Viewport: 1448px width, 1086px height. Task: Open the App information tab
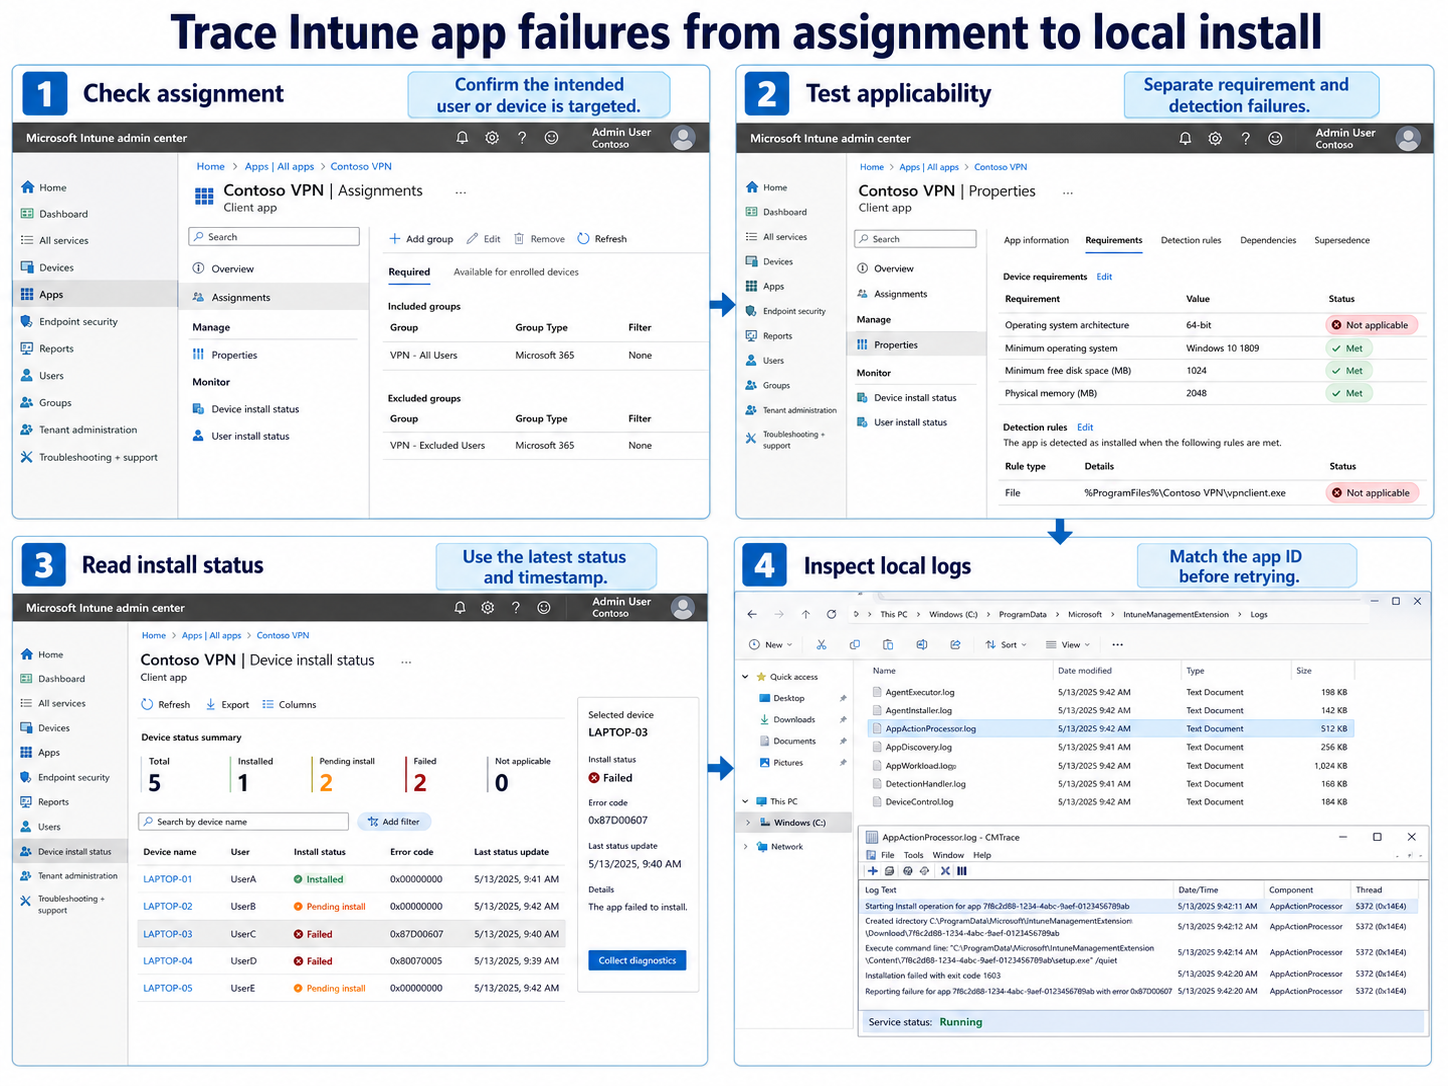pos(1036,240)
